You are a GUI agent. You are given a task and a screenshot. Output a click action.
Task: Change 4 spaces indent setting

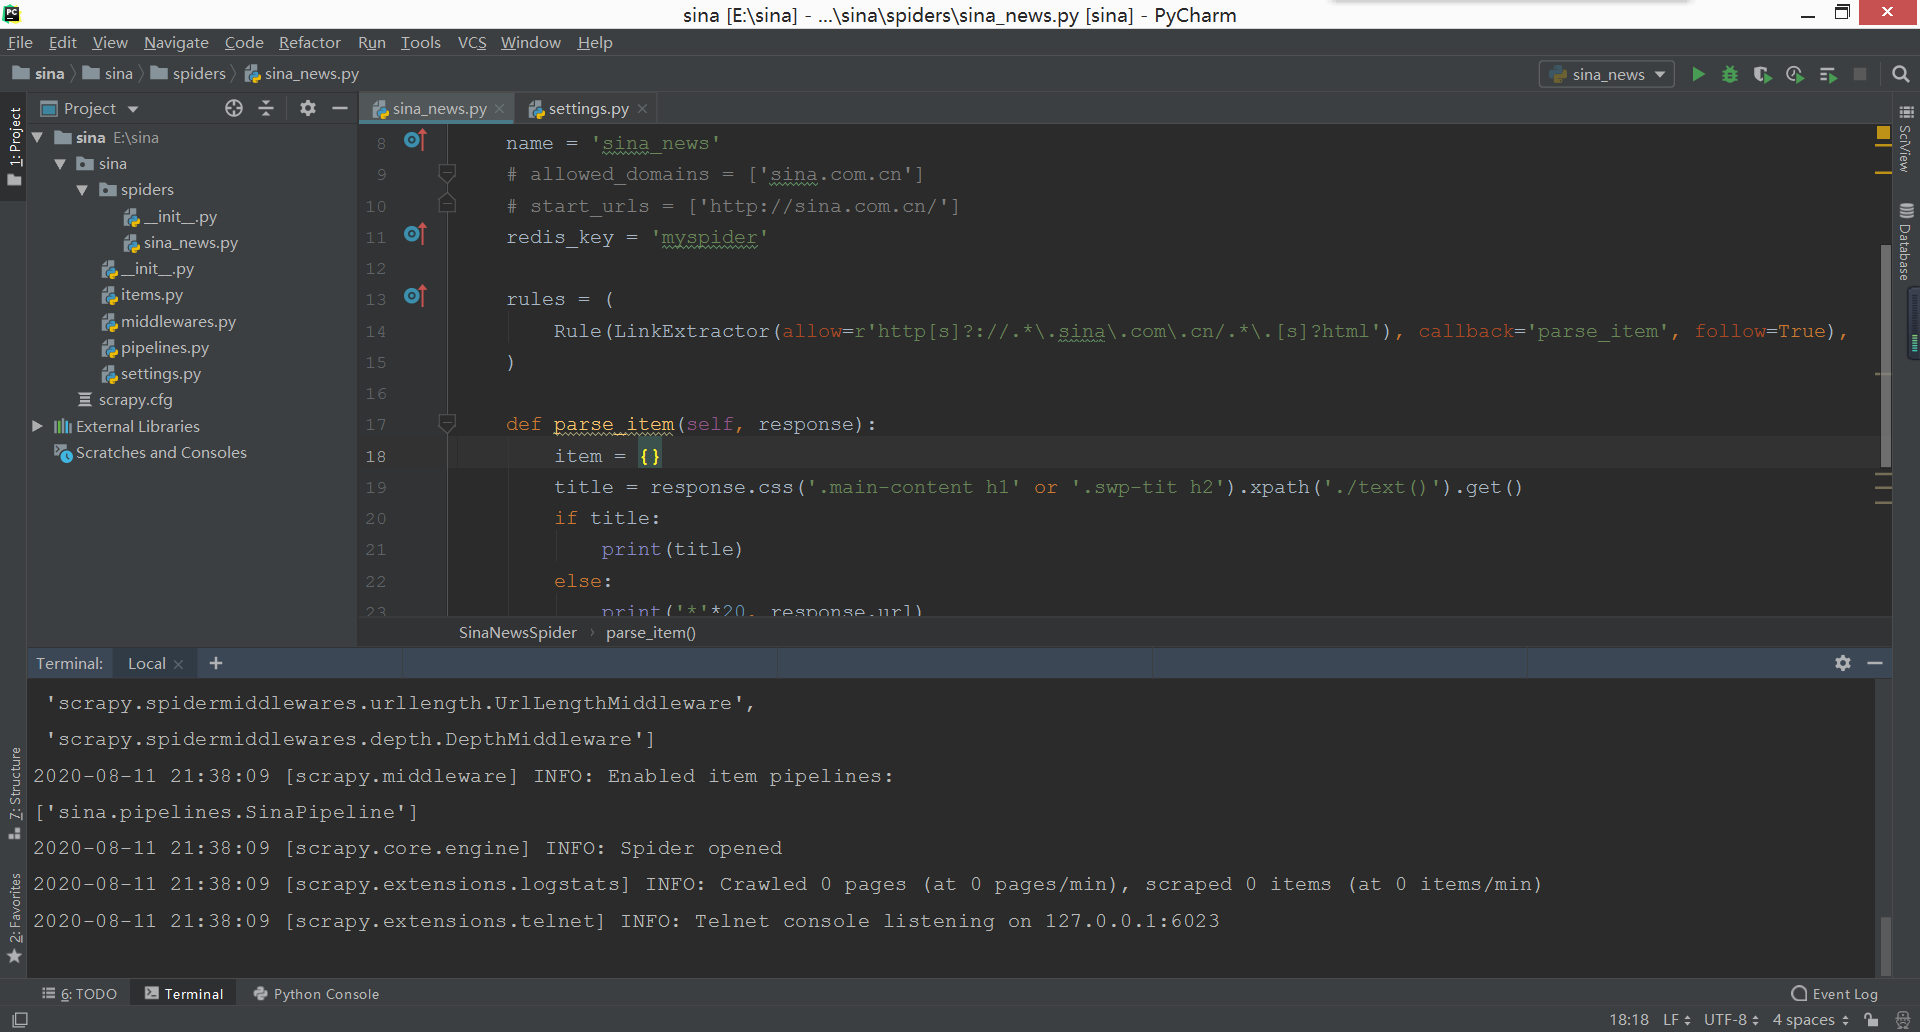pos(1811,1020)
